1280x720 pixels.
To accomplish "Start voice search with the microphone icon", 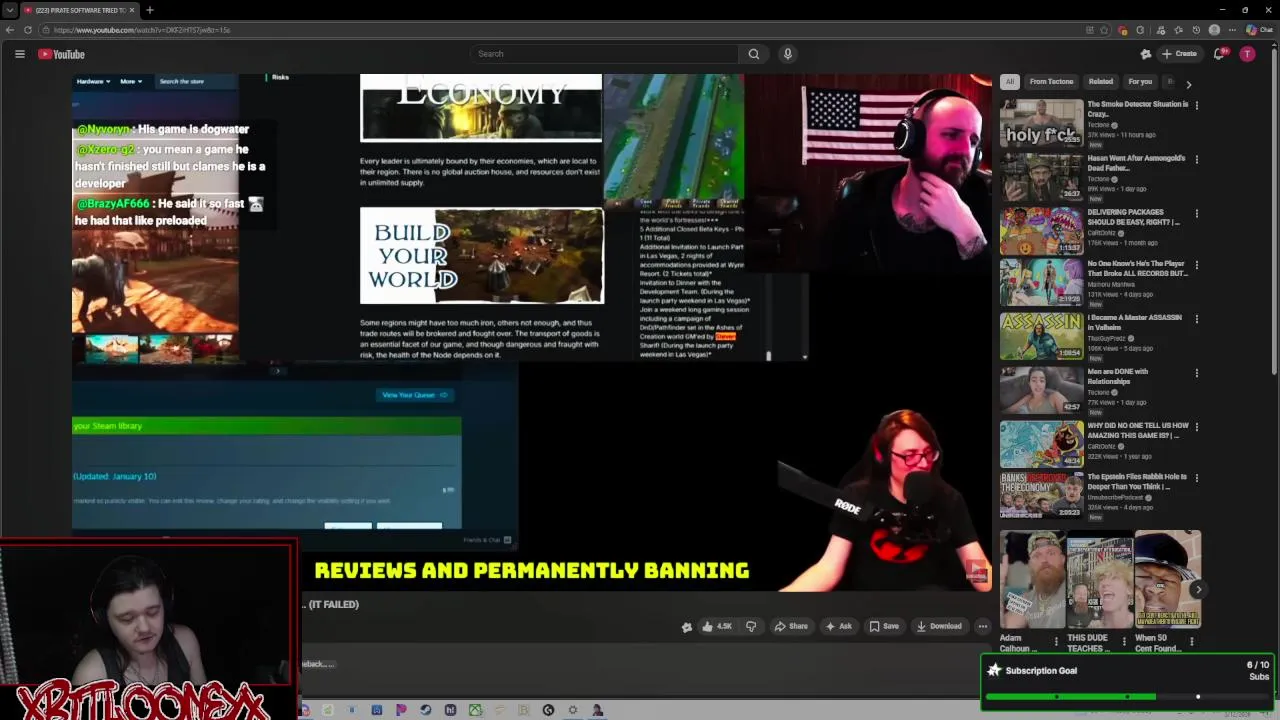I will tap(787, 54).
